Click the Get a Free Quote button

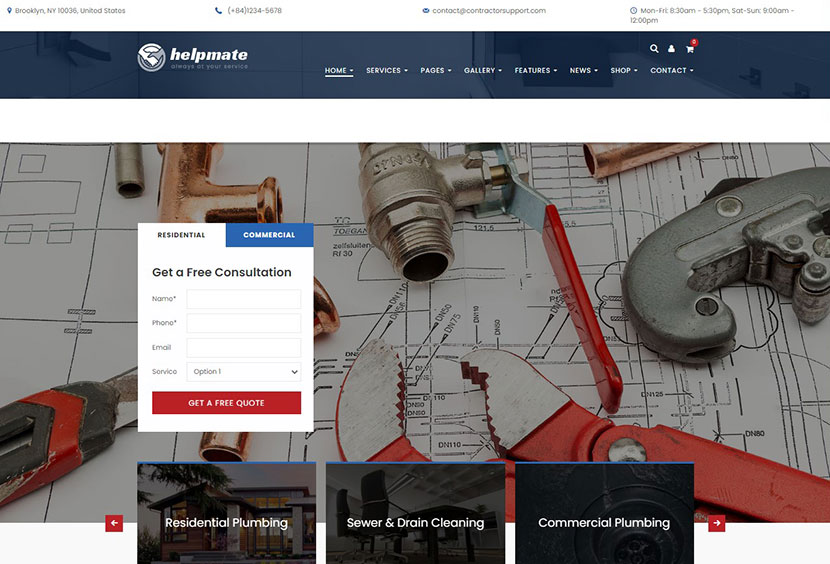click(x=227, y=403)
